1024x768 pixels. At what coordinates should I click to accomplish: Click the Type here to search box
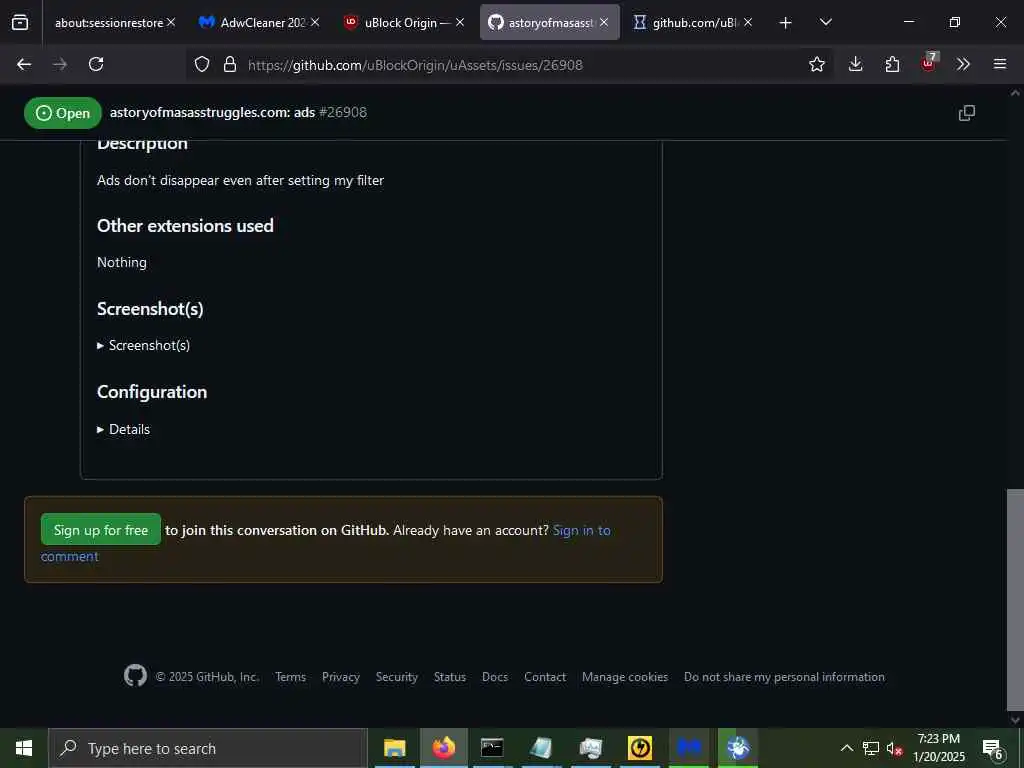click(x=208, y=748)
